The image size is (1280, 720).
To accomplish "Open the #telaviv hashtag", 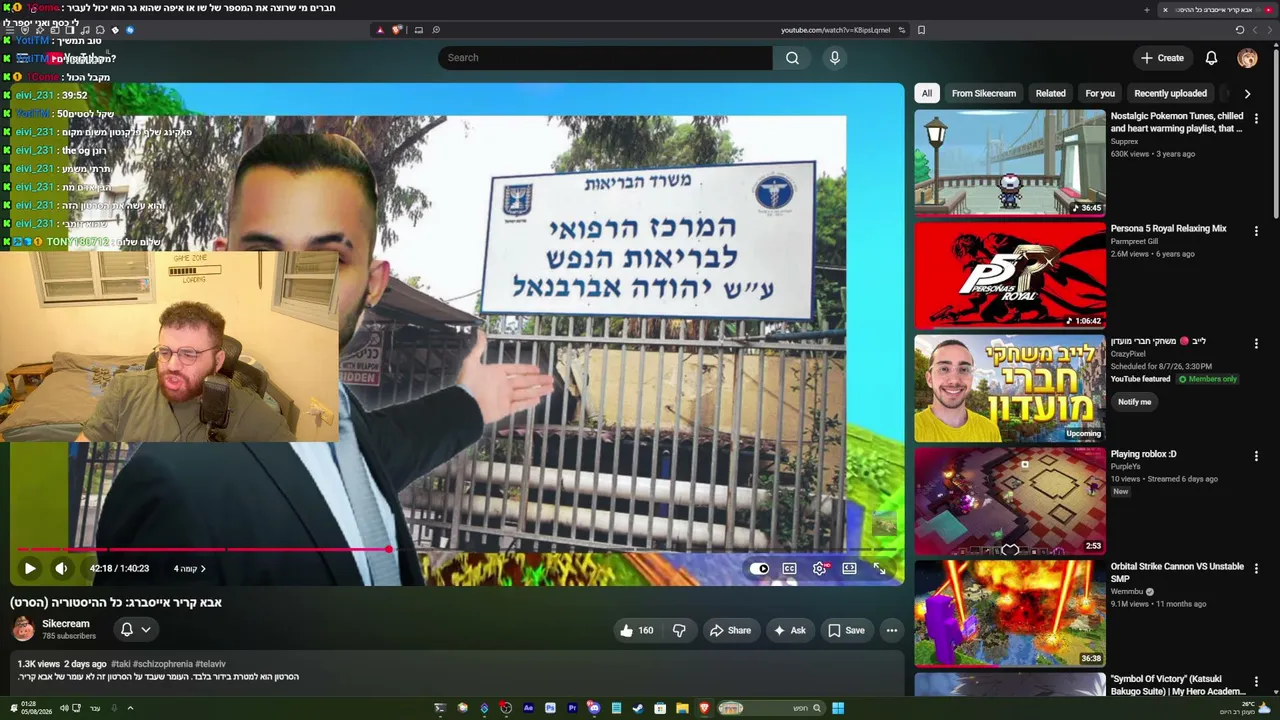I will [210, 664].
